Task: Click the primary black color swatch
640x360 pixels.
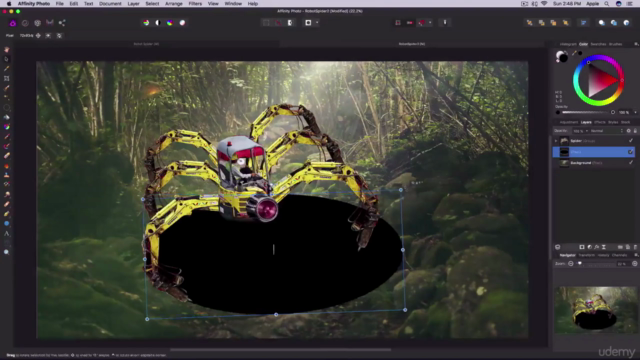Action: tap(563, 58)
